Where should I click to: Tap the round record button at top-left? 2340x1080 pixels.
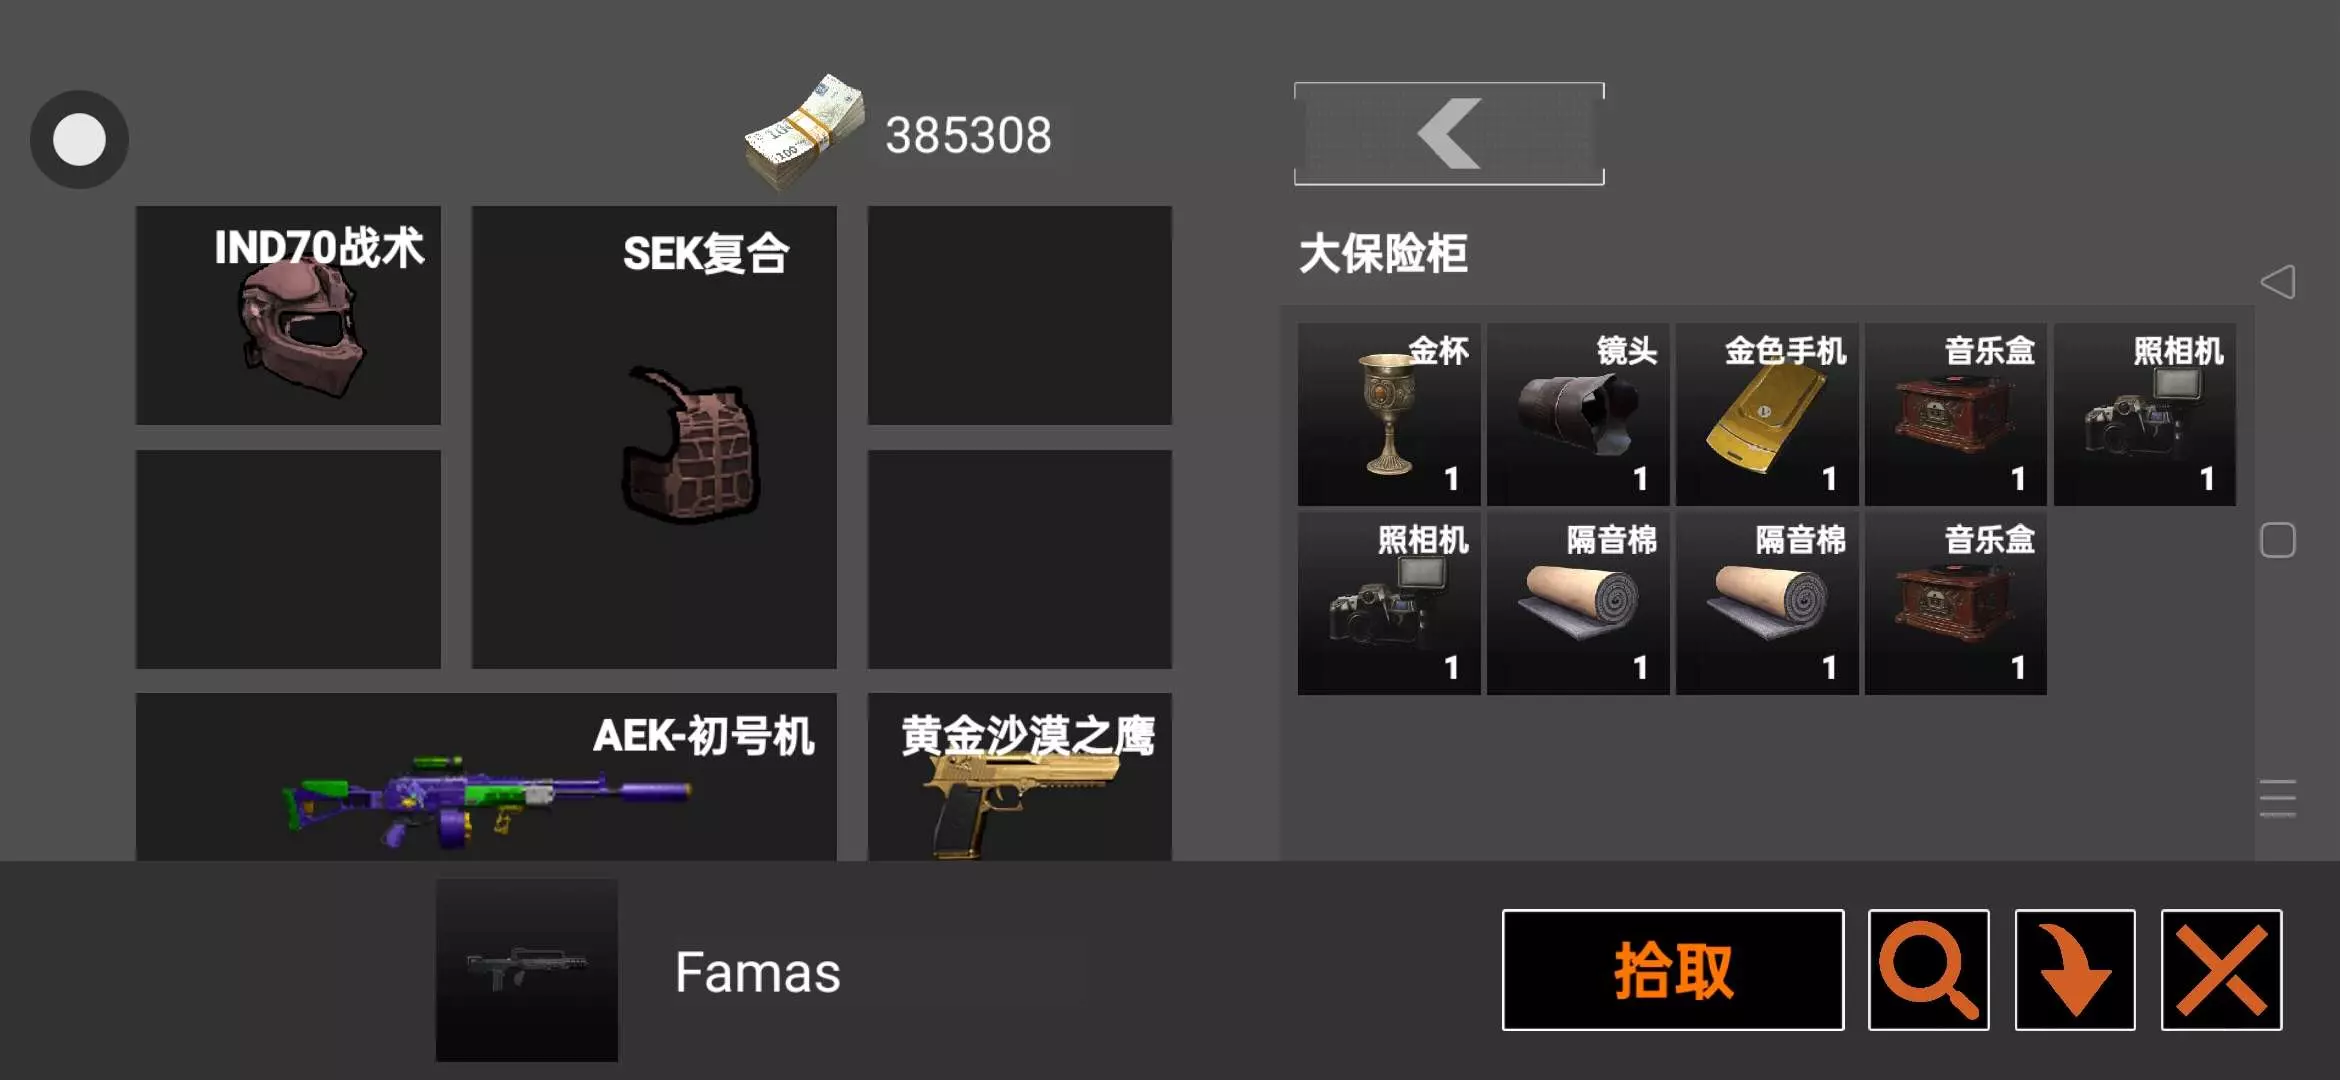pos(79,139)
